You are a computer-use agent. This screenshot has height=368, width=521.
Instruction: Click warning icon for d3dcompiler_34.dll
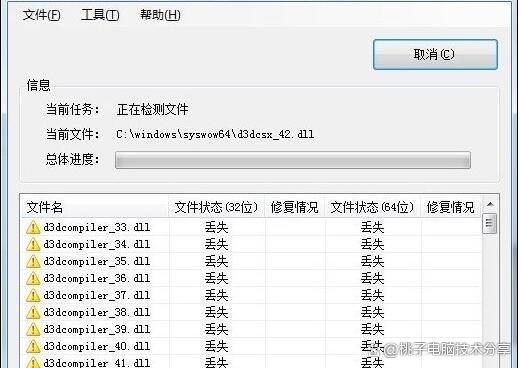pyautogui.click(x=33, y=244)
